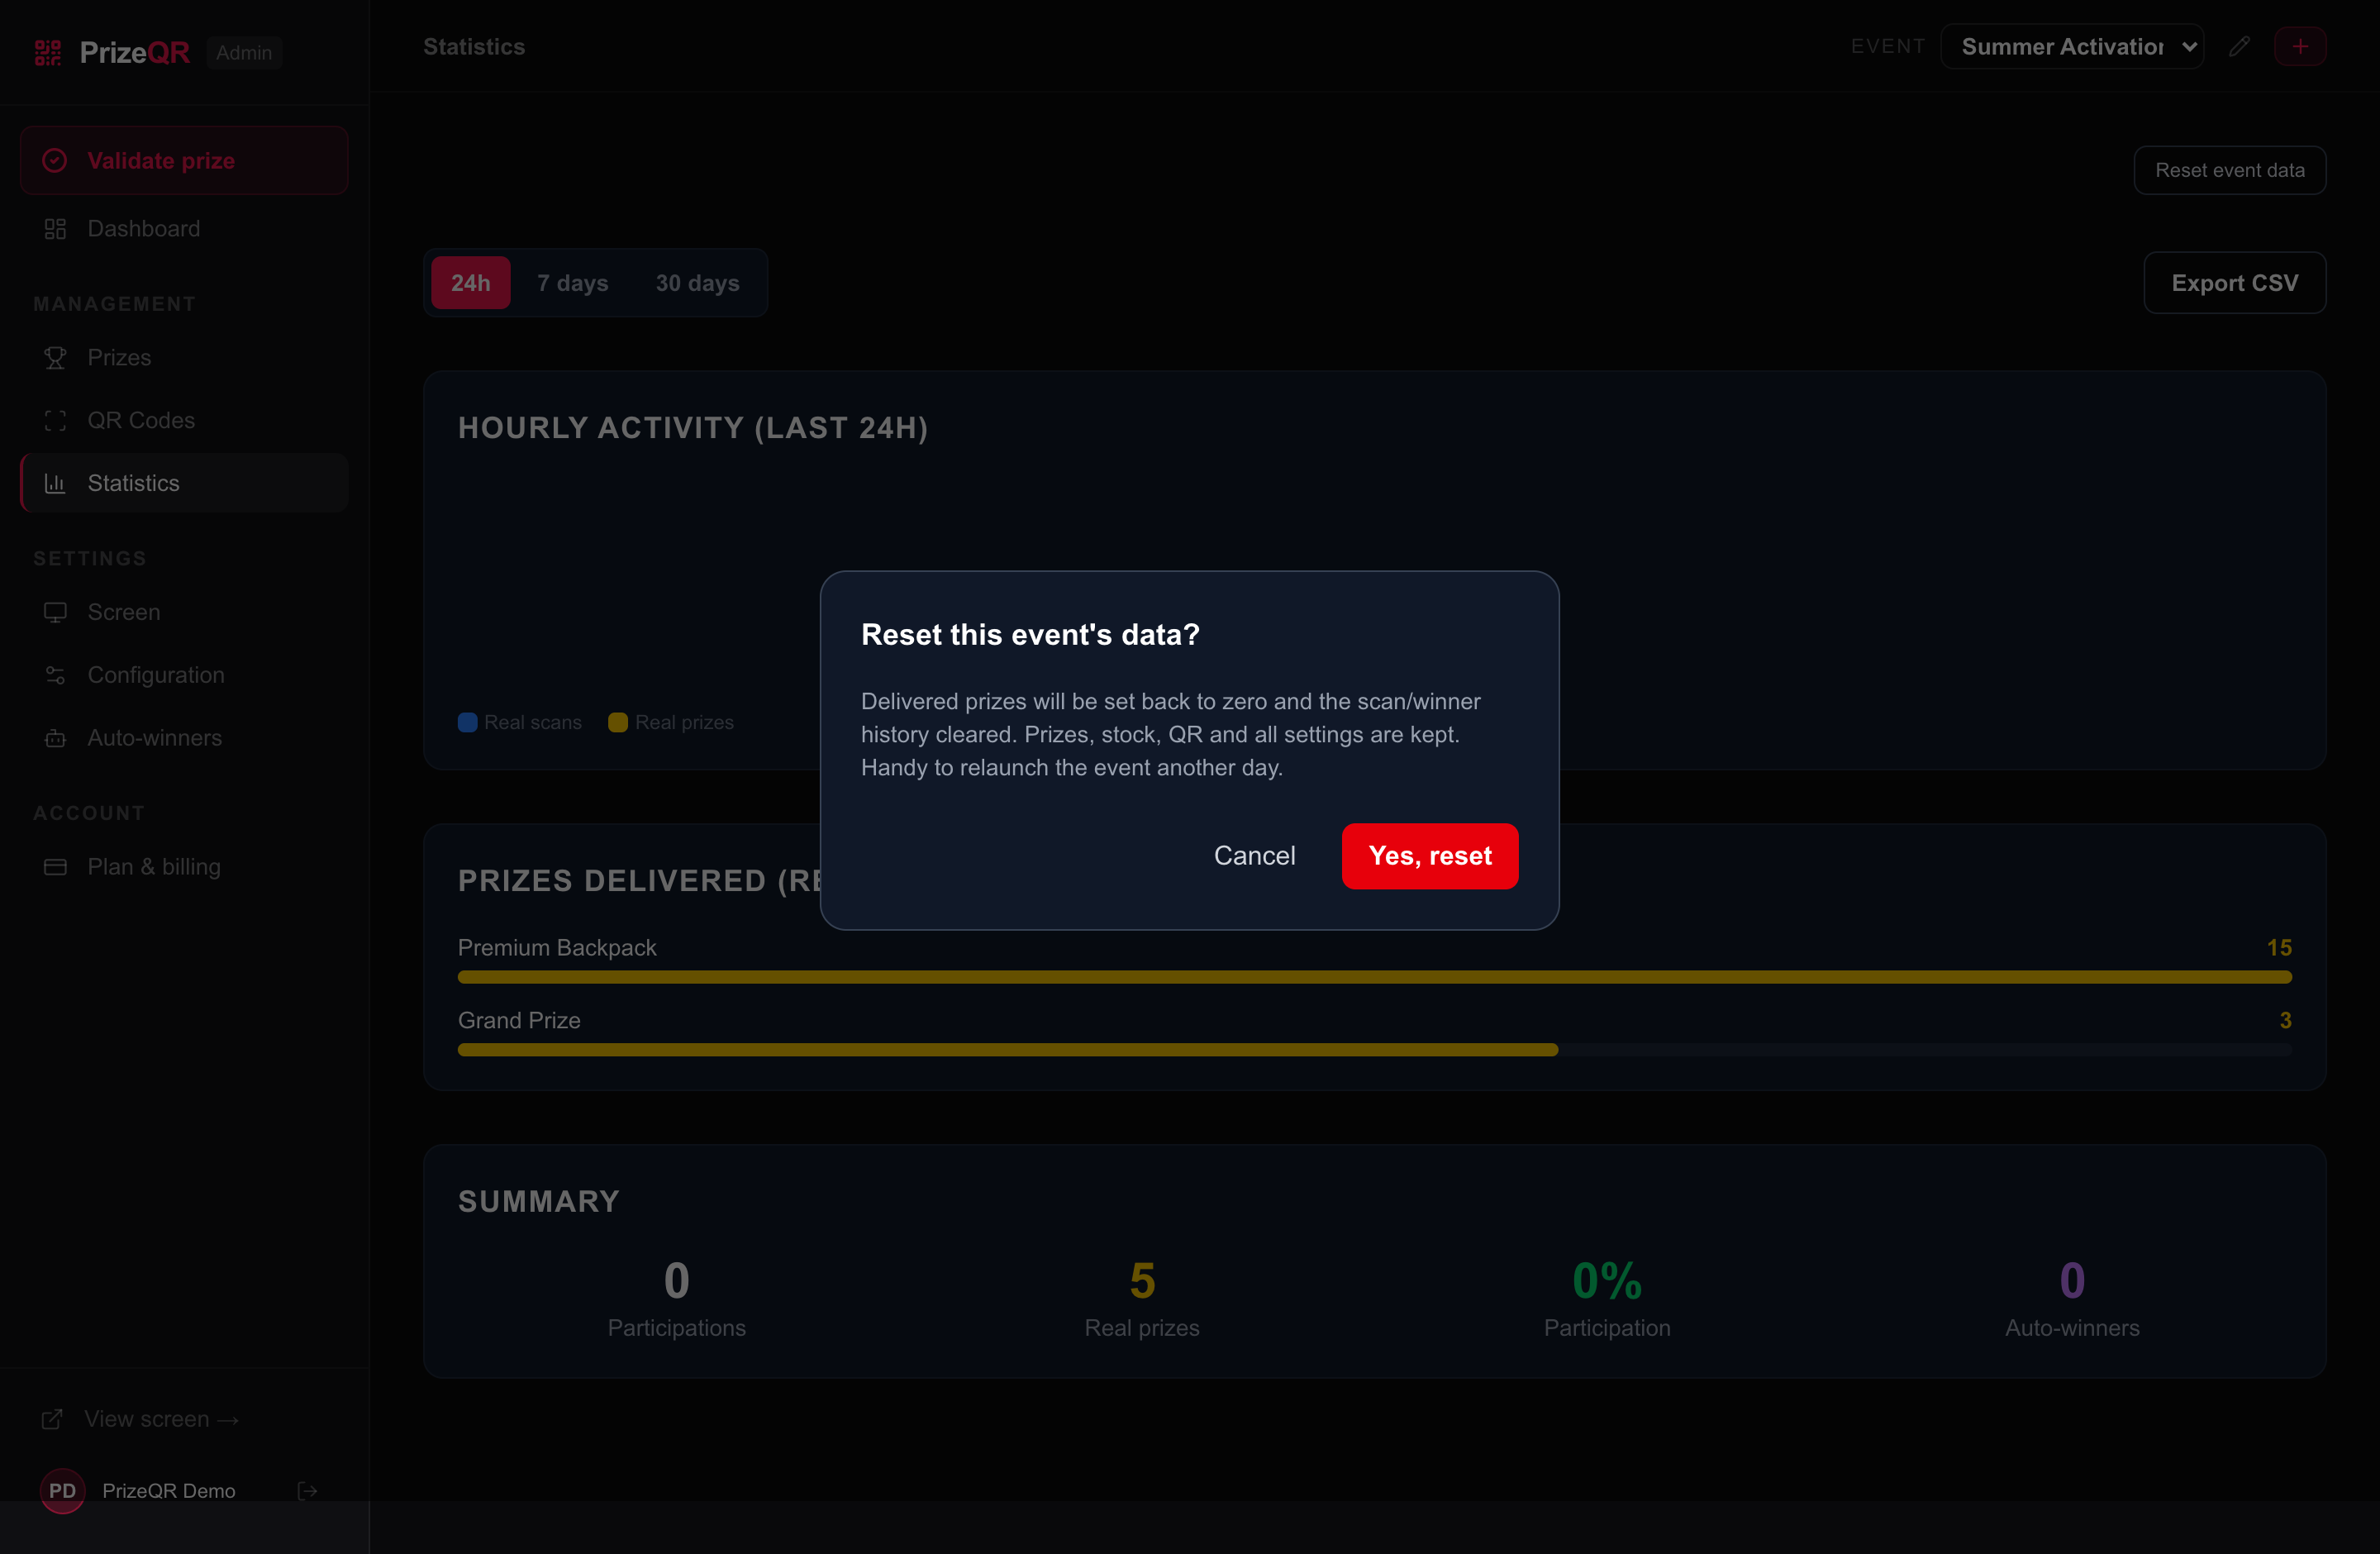Click the Grand Prize label

click(x=519, y=1021)
